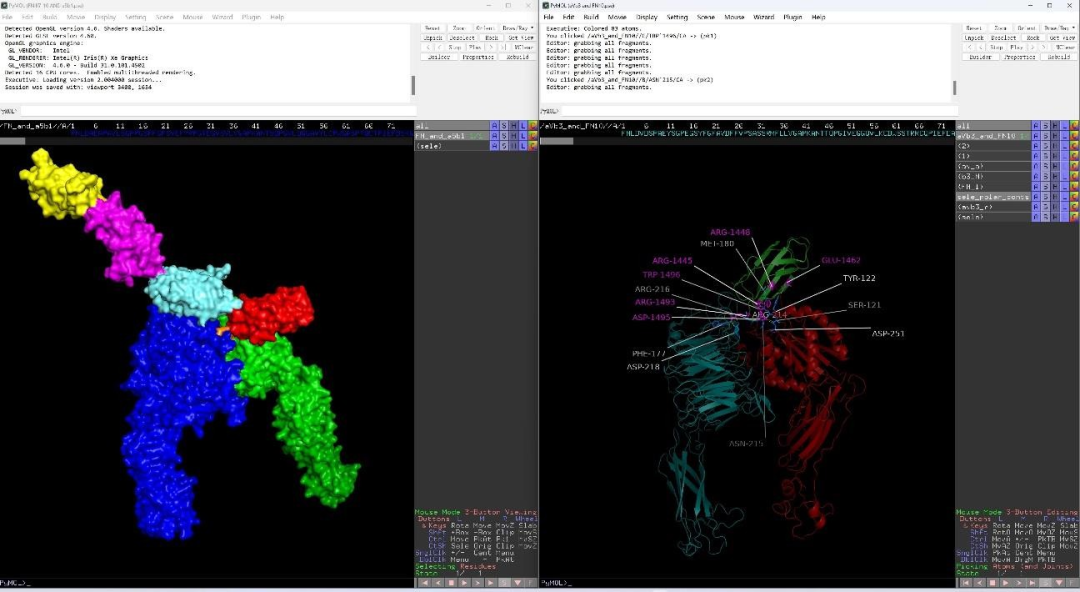Click log scrollbar in aVb3_and_FN10 window
Viewport: 1080px width, 592px height.
tap(955, 88)
